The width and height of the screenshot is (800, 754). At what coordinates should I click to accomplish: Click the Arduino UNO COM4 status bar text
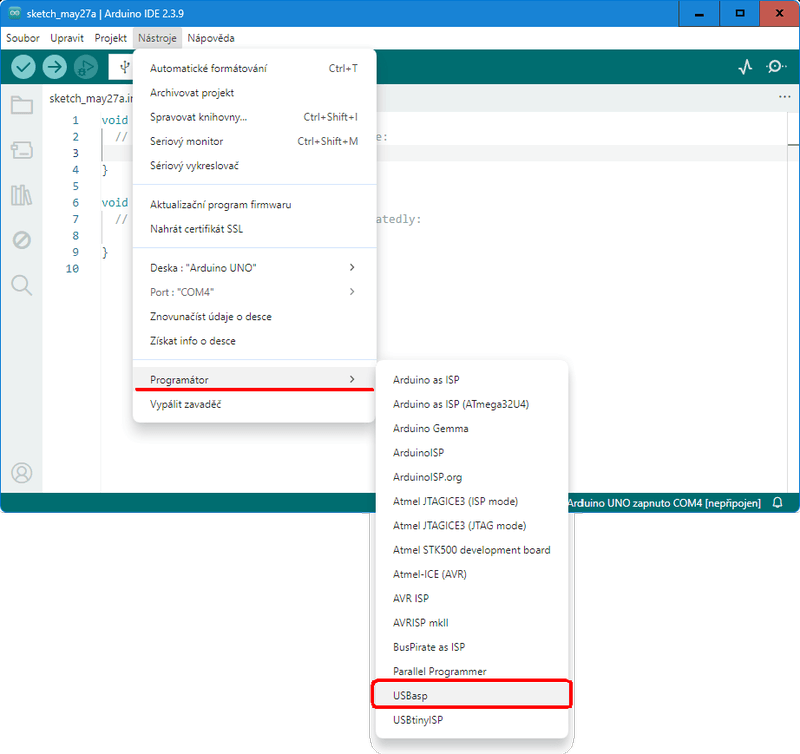pyautogui.click(x=664, y=503)
